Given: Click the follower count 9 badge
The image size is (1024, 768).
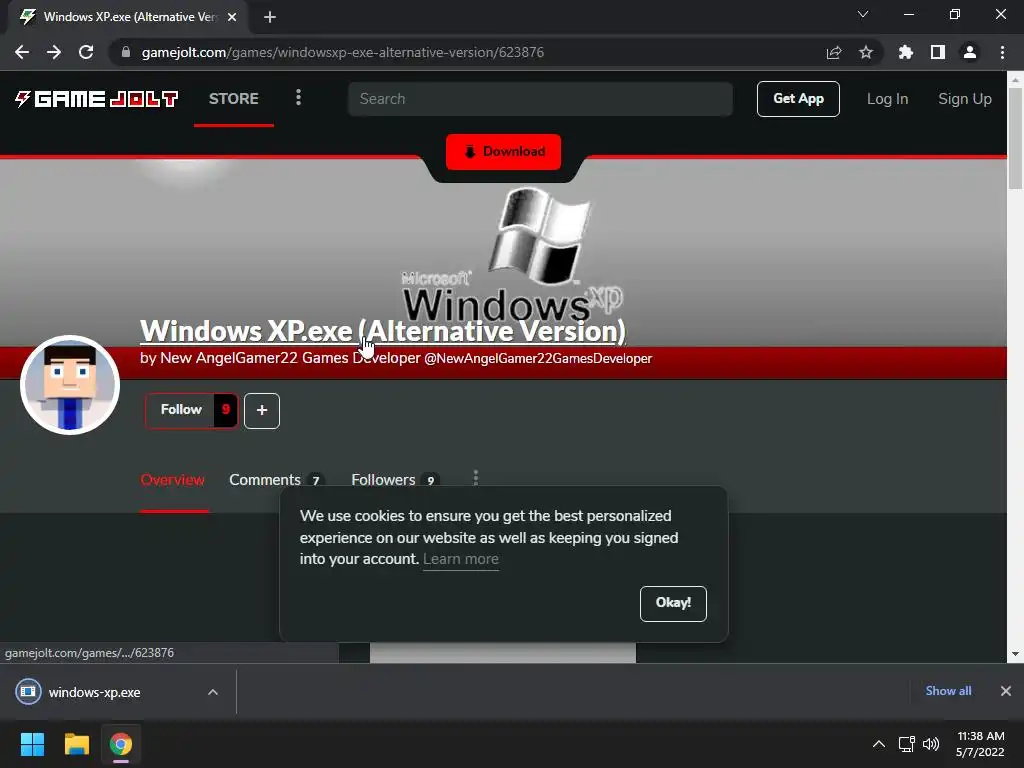Looking at the screenshot, I should pyautogui.click(x=226, y=410).
